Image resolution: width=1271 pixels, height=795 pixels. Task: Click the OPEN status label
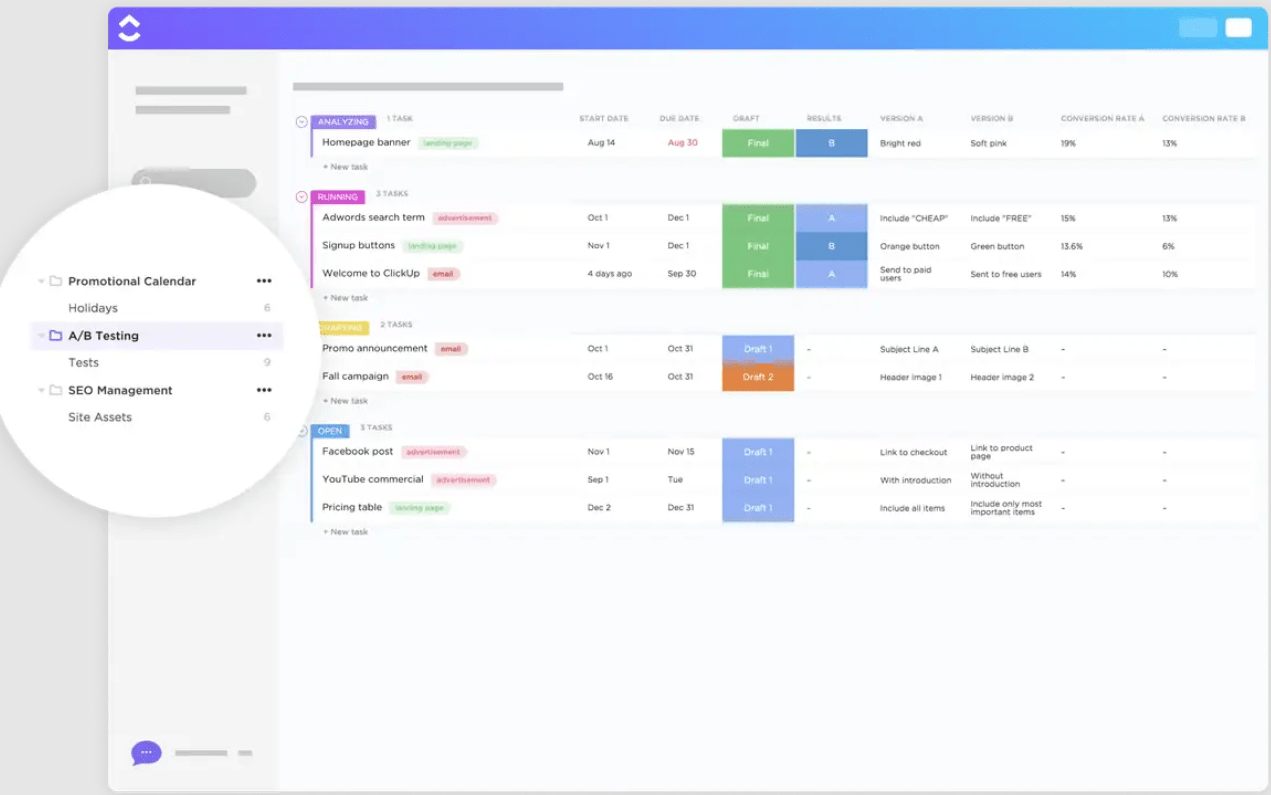(x=330, y=431)
